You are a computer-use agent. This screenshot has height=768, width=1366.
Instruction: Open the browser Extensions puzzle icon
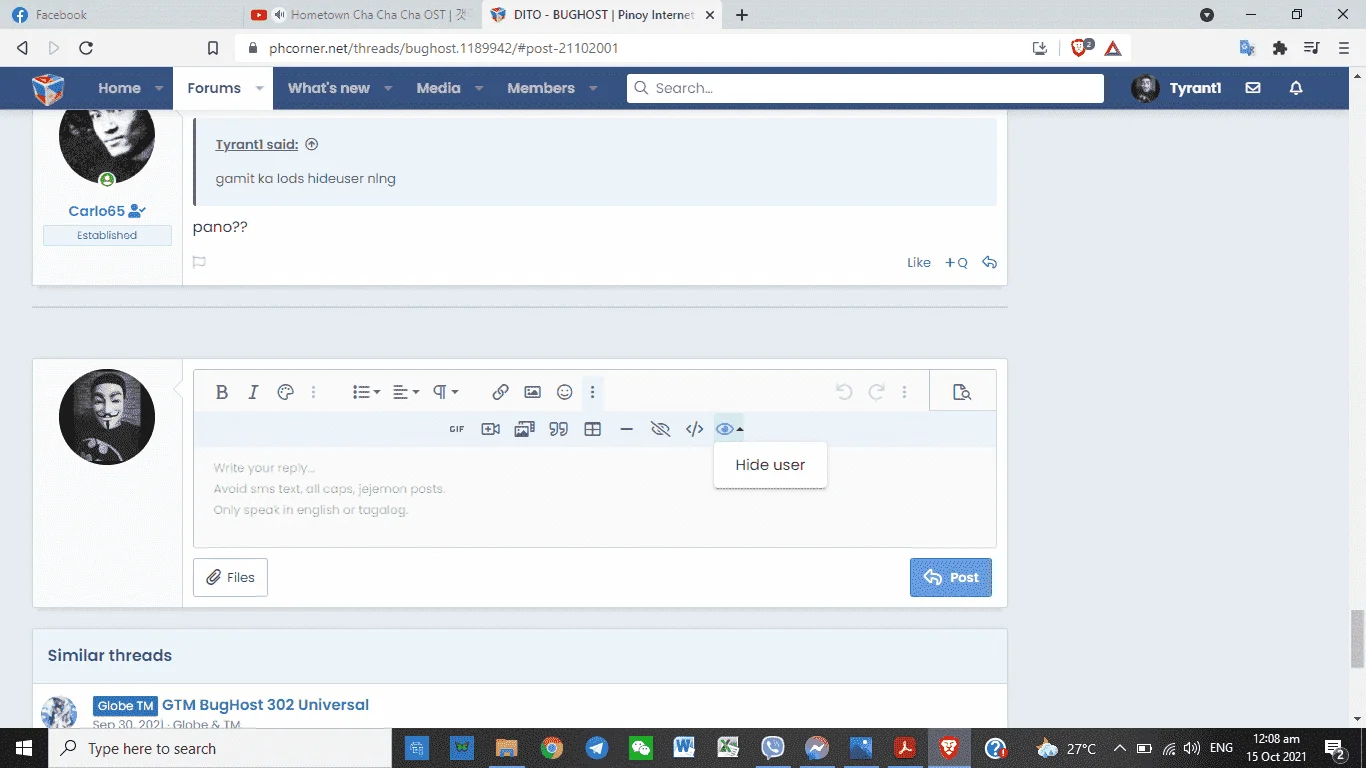[1279, 48]
